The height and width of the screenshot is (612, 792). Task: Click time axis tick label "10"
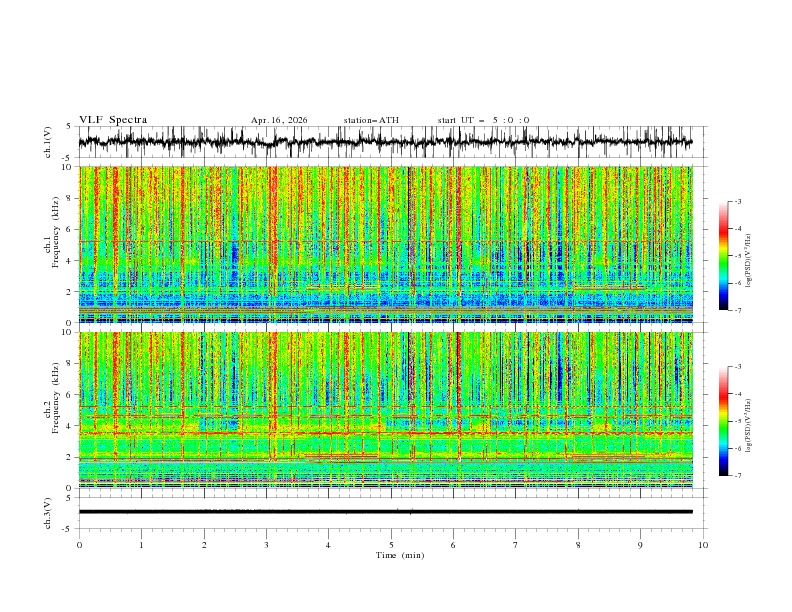coord(703,545)
